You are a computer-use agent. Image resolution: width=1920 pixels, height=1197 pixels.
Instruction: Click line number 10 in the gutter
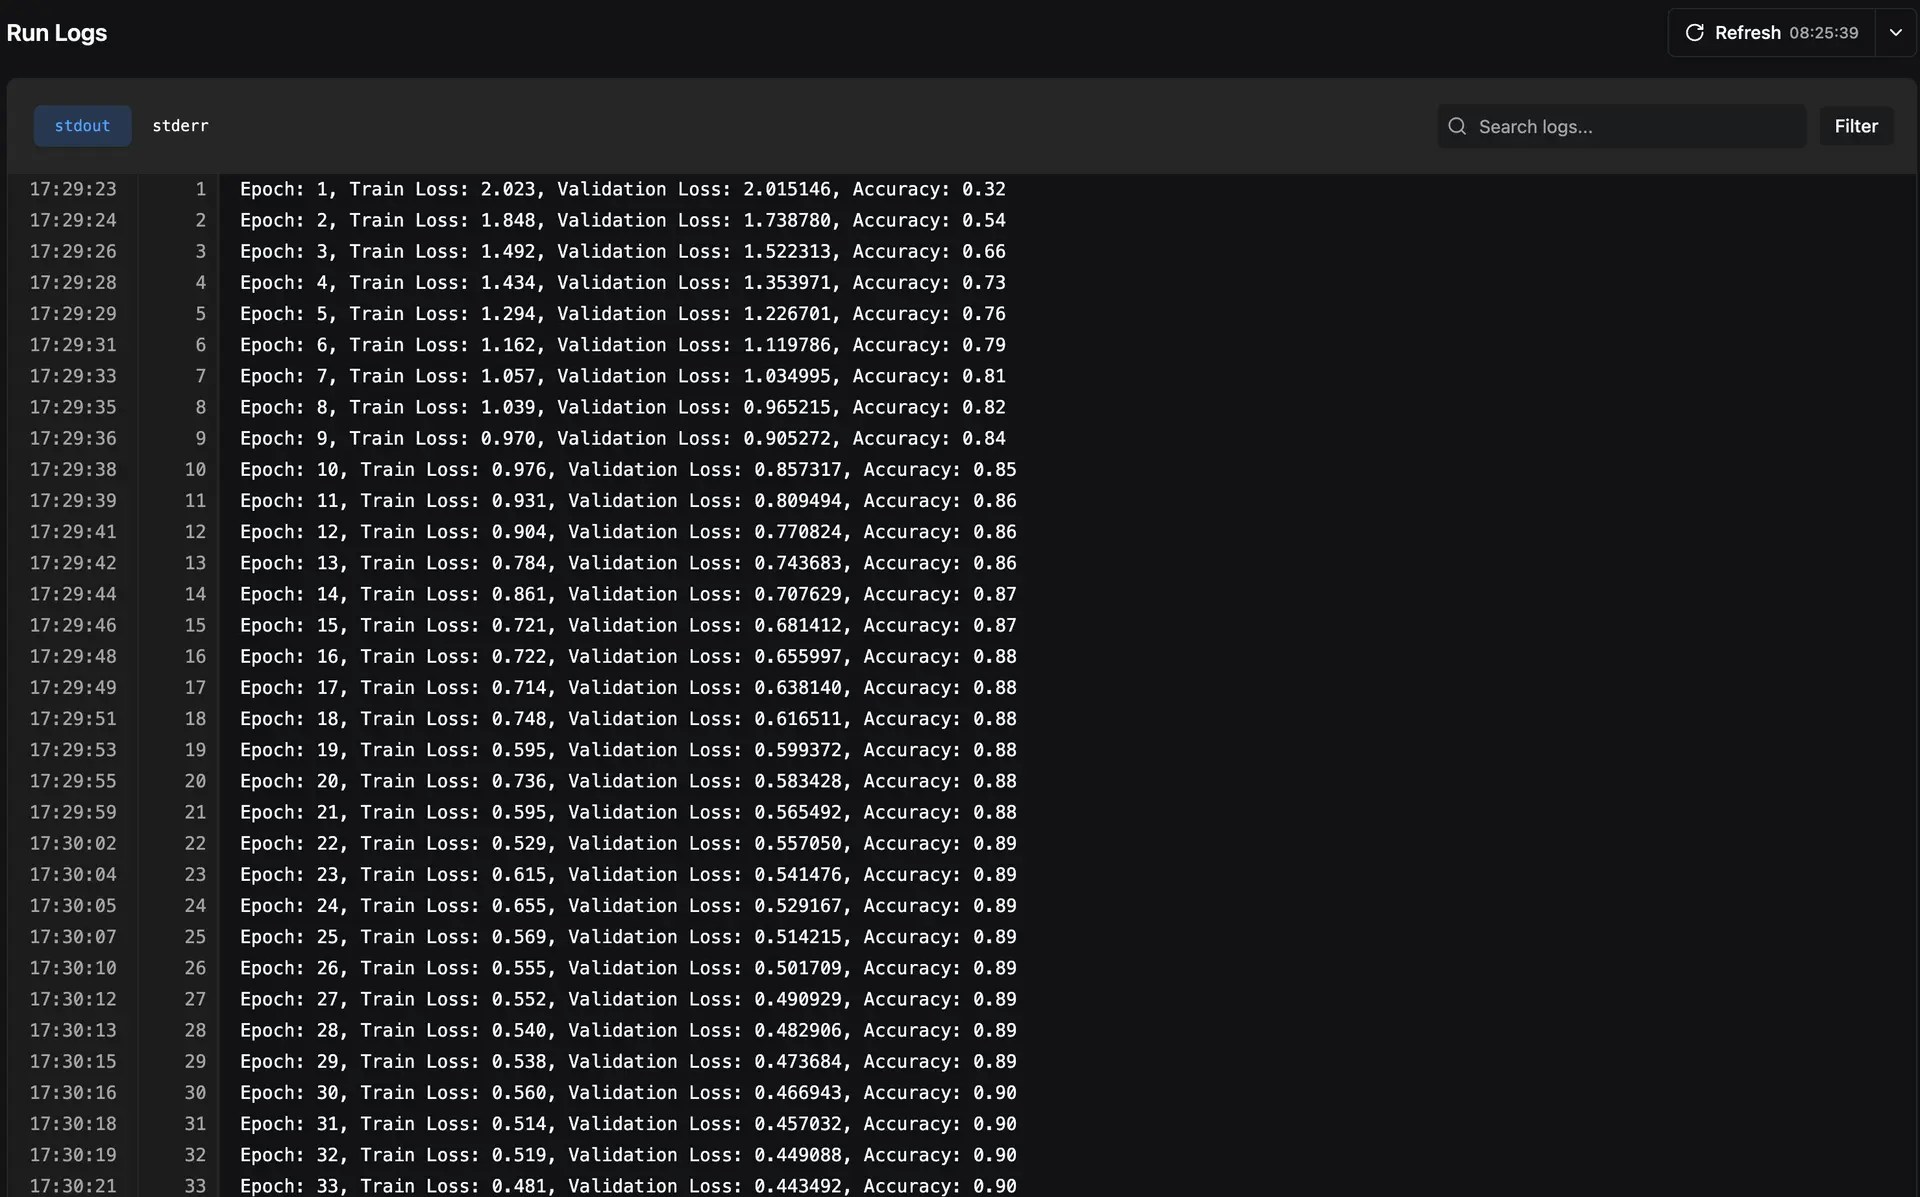tap(194, 469)
